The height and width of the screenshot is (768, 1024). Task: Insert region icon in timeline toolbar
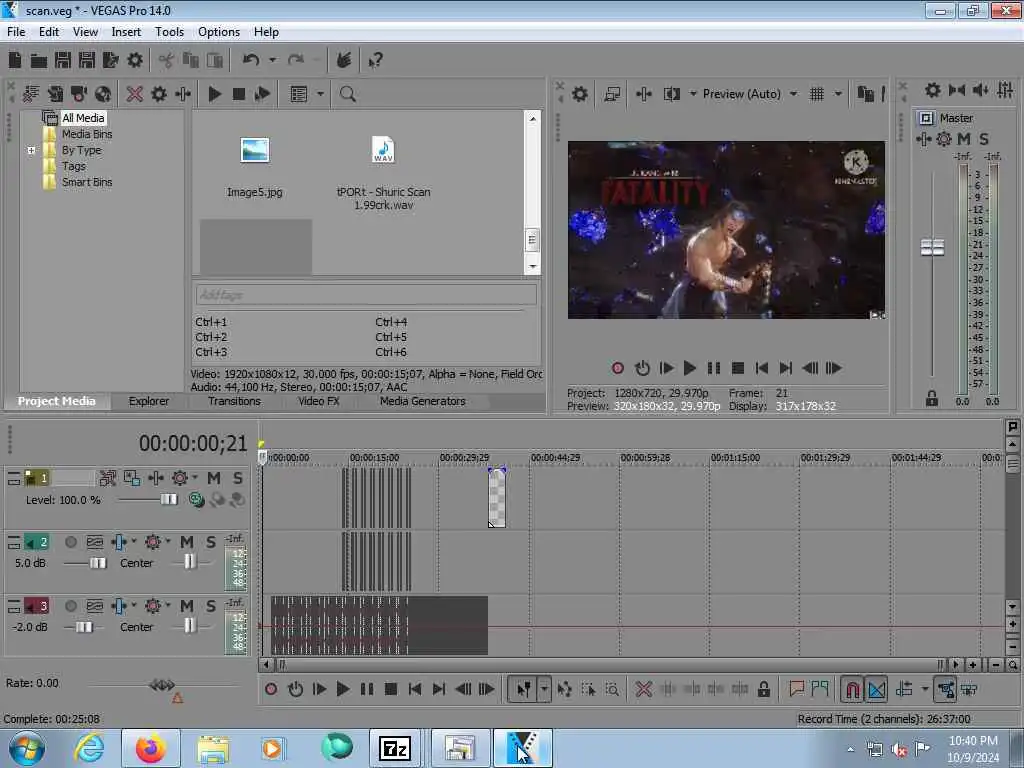(x=820, y=689)
